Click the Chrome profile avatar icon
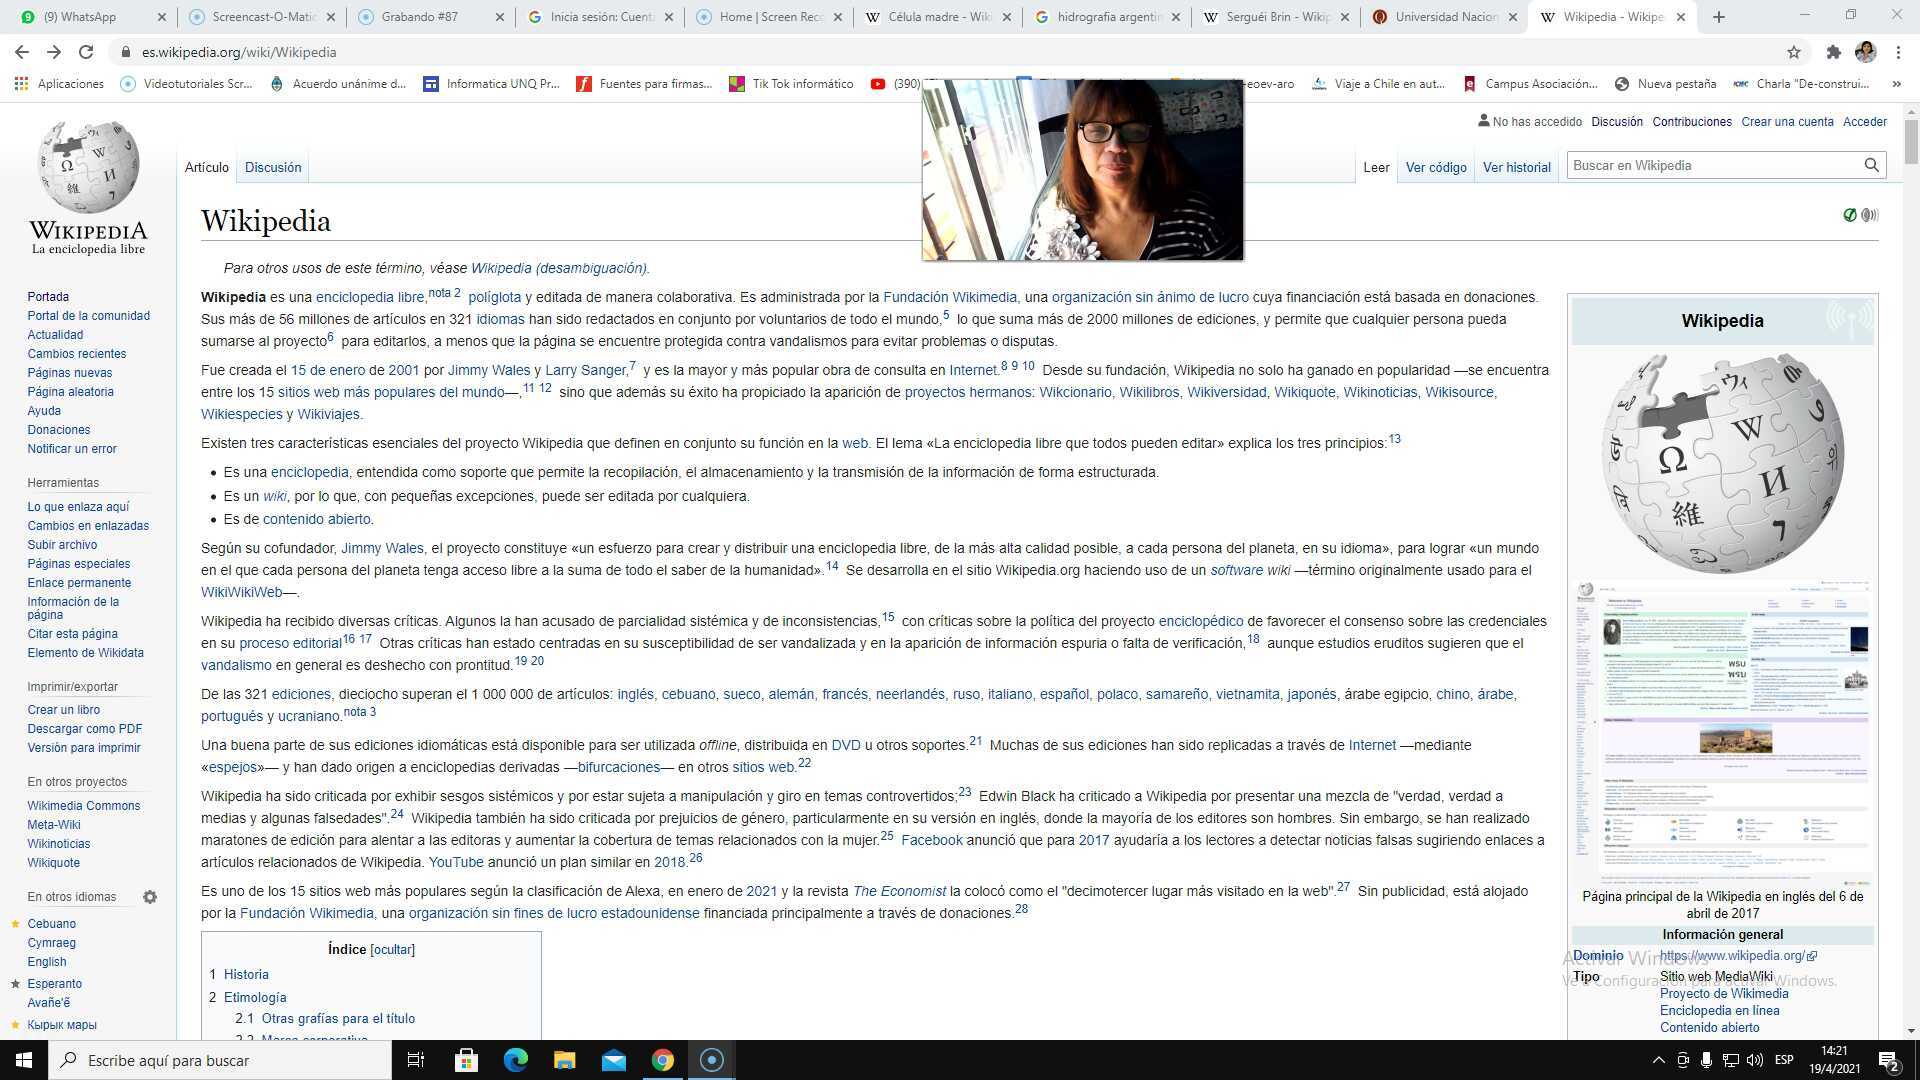Image resolution: width=1920 pixels, height=1080 pixels. point(1866,52)
